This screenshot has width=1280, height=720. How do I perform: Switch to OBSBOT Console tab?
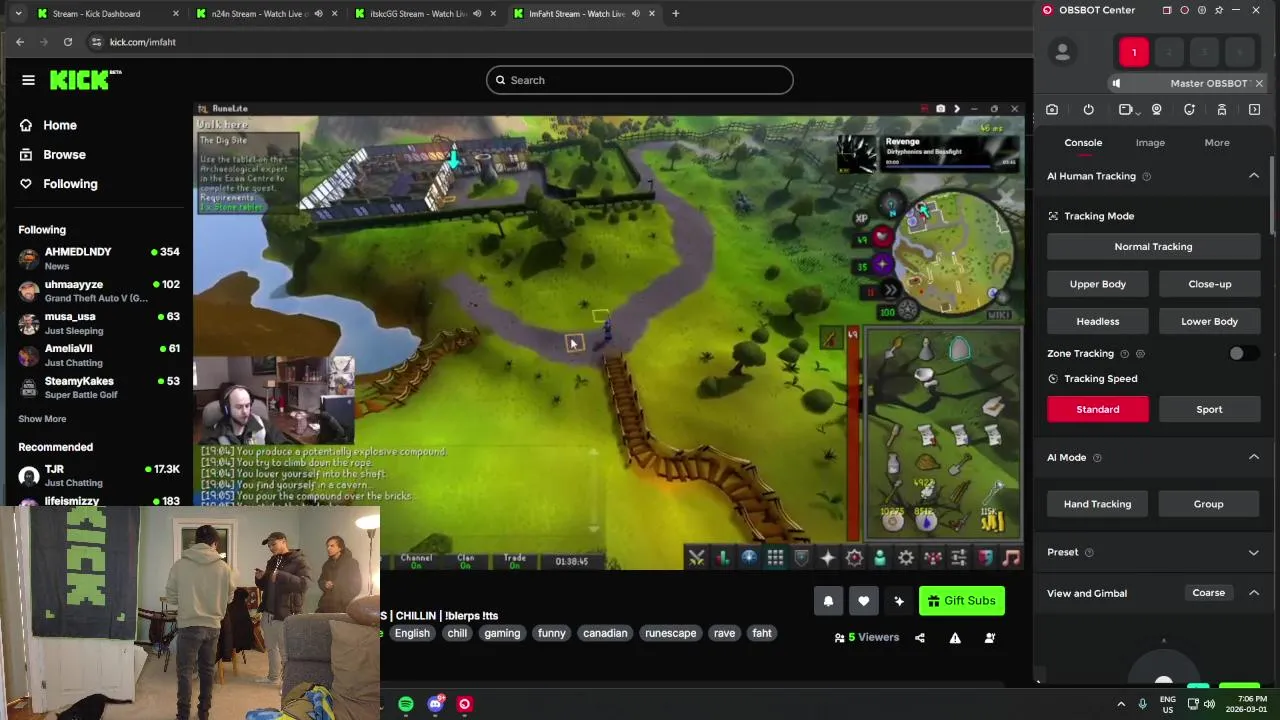pyautogui.click(x=1083, y=143)
